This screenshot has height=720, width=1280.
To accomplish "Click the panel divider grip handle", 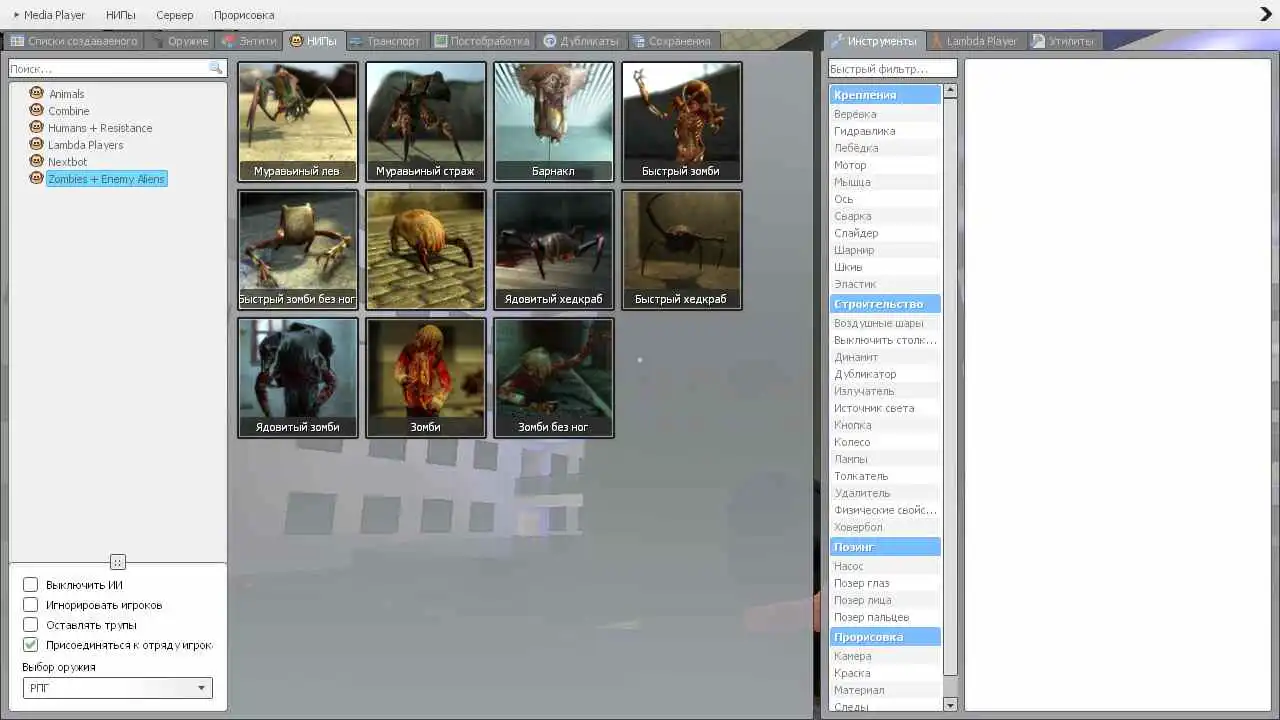I will [x=118, y=562].
